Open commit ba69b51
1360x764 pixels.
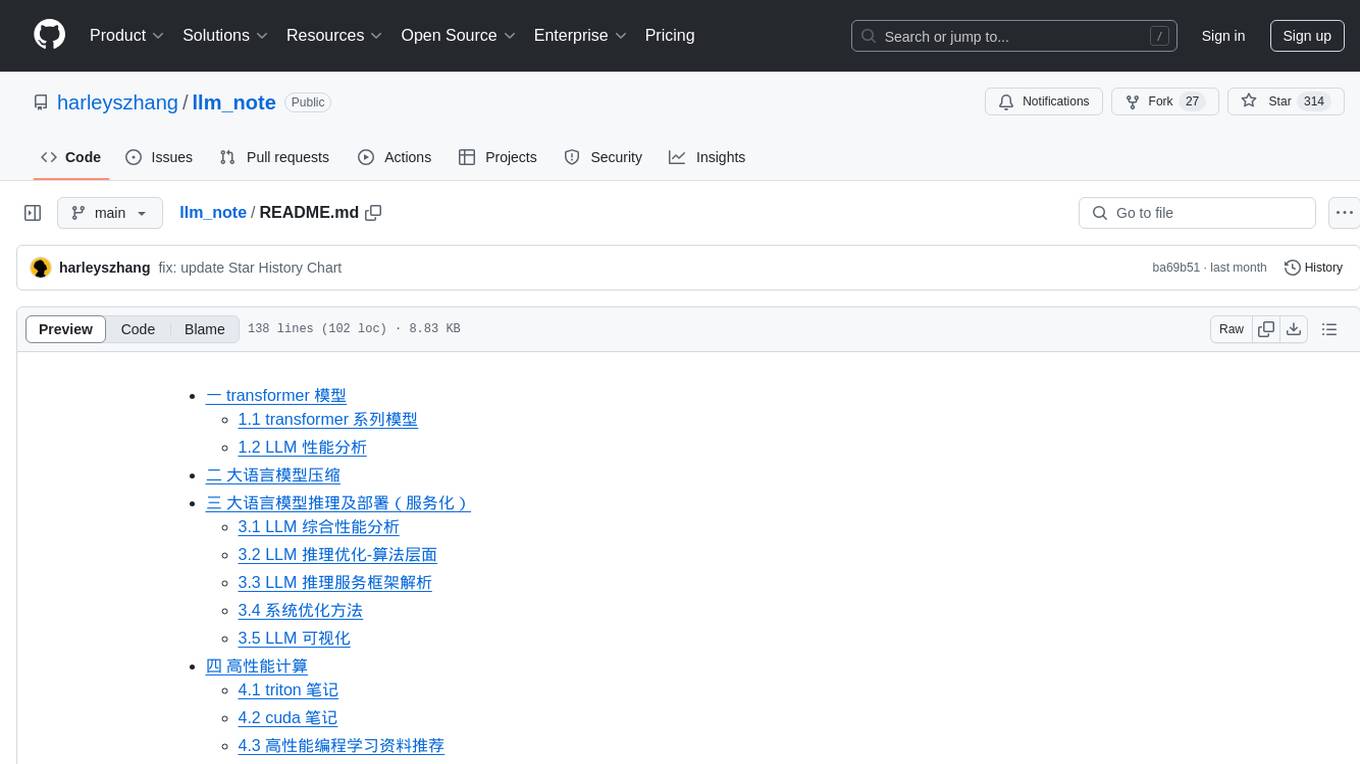1176,268
